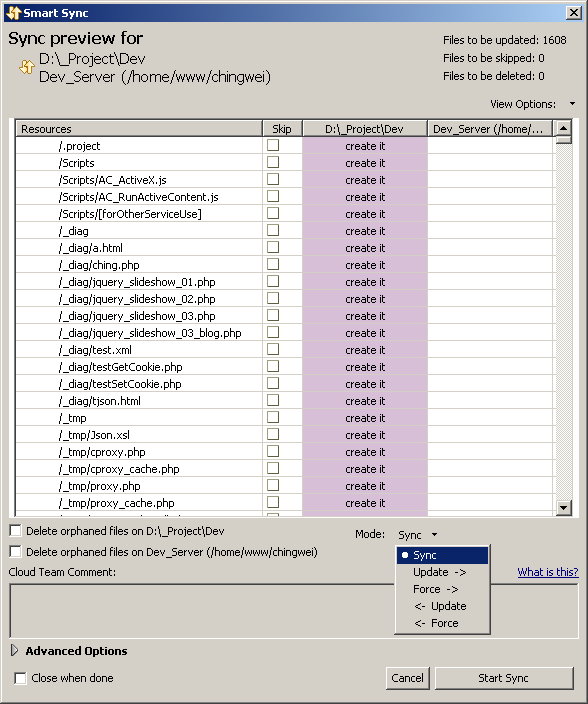
Task: Check Skip box for /_diag/ching.php
Action: [x=273, y=264]
